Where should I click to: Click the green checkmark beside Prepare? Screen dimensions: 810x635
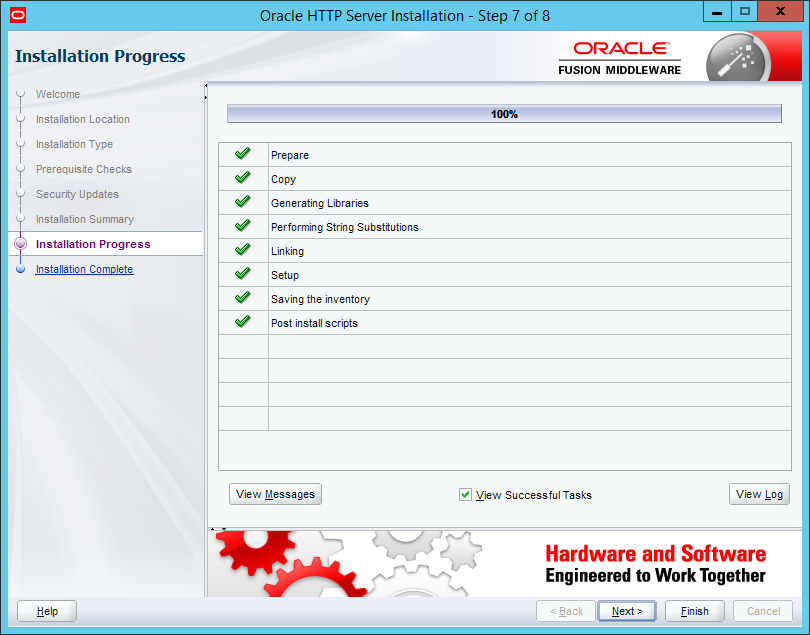pos(242,154)
